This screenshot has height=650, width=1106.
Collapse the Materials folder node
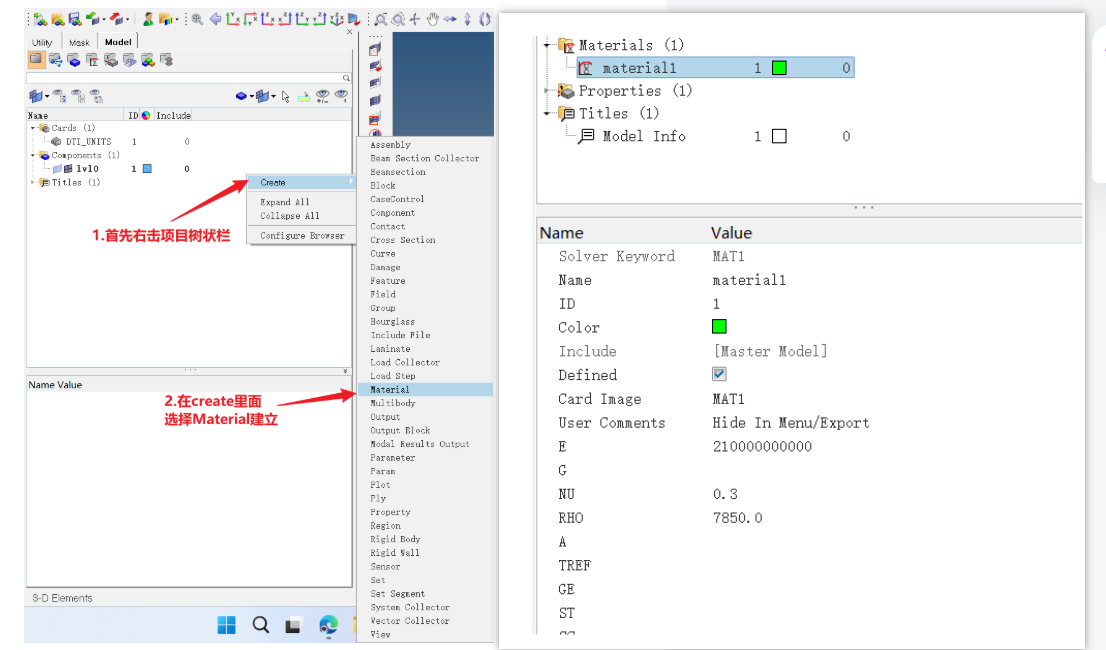547,45
